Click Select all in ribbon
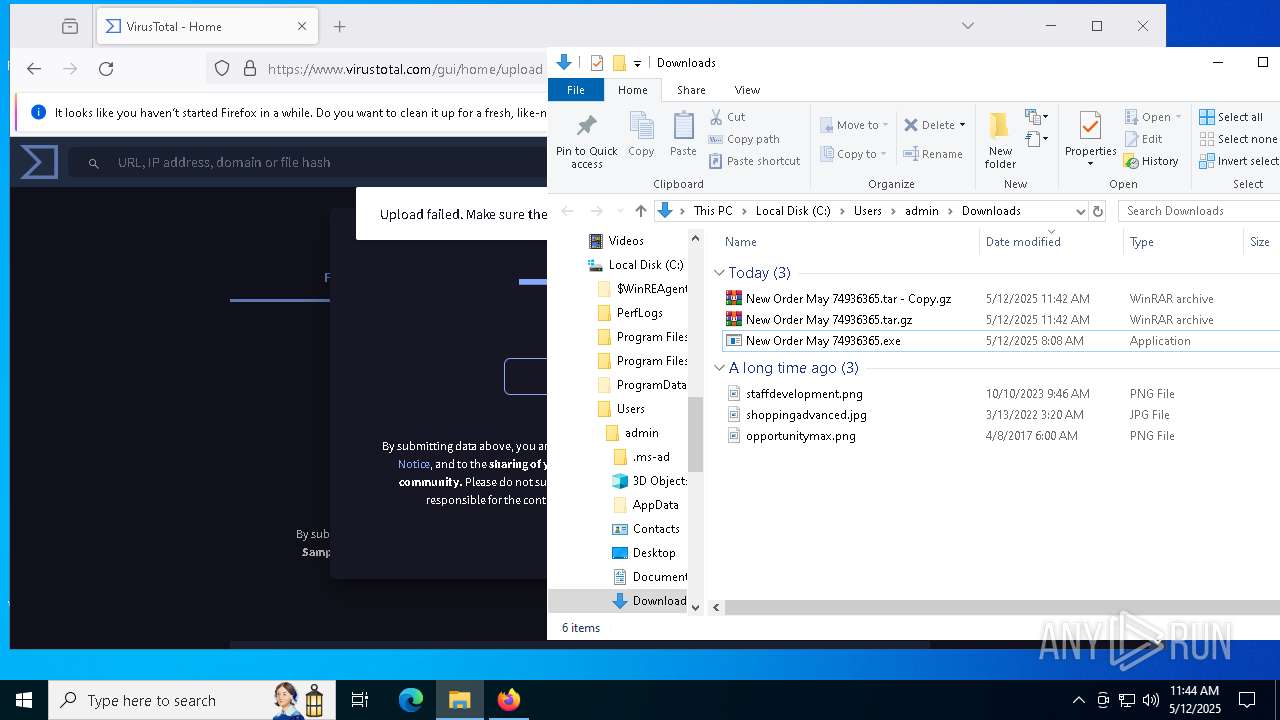This screenshot has width=1280, height=720. pyautogui.click(x=1231, y=117)
